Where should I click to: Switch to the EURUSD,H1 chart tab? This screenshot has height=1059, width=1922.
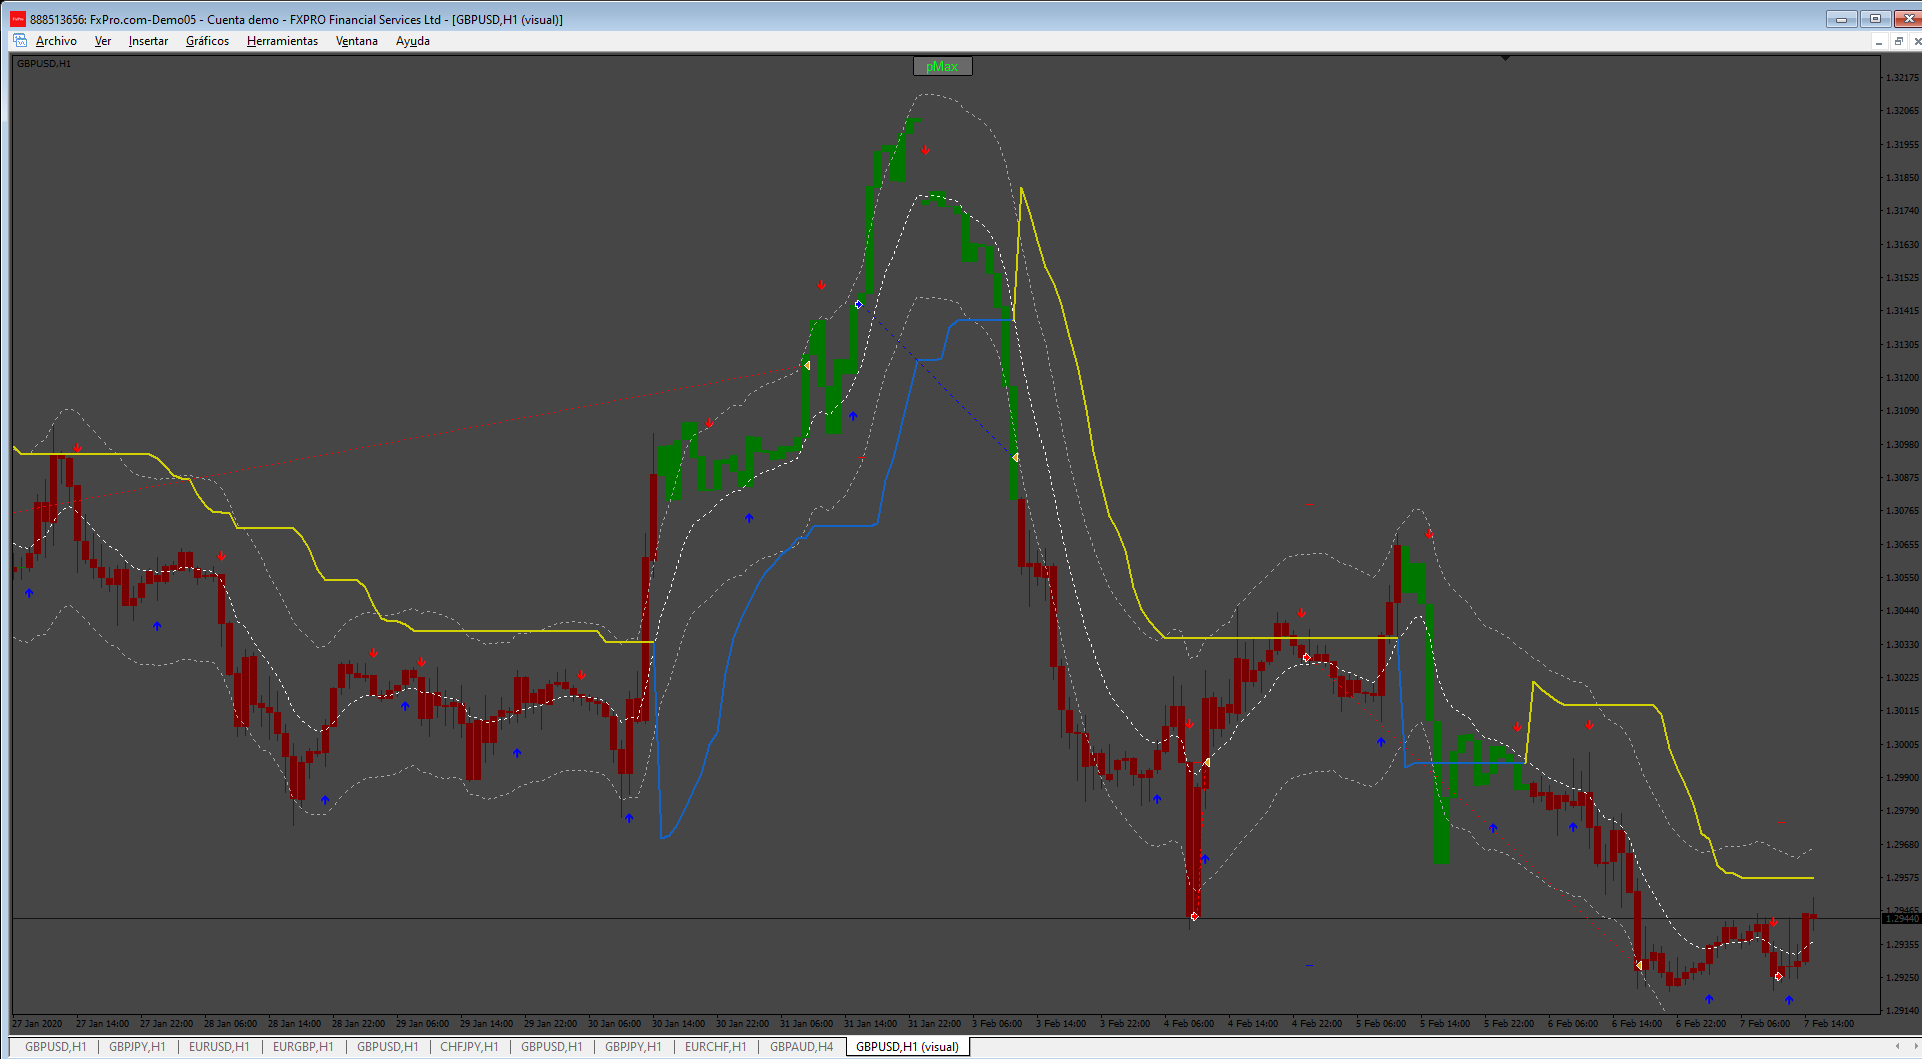tap(219, 1047)
